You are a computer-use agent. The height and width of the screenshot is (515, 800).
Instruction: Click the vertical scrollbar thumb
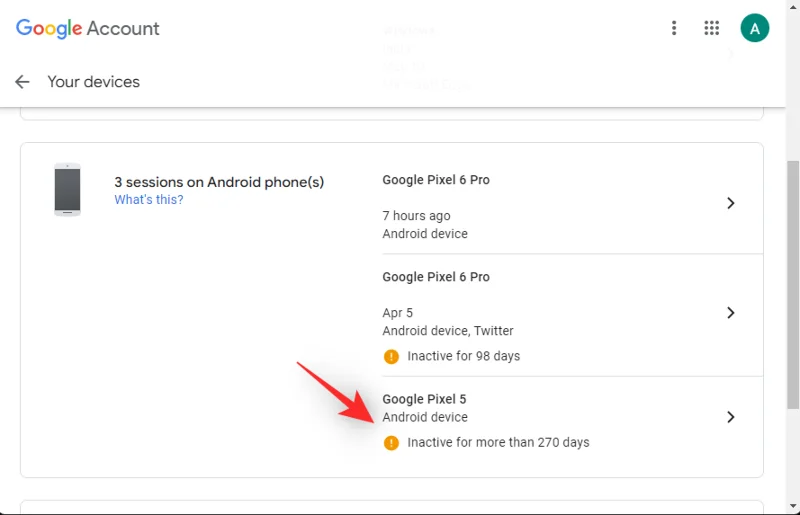[793, 285]
